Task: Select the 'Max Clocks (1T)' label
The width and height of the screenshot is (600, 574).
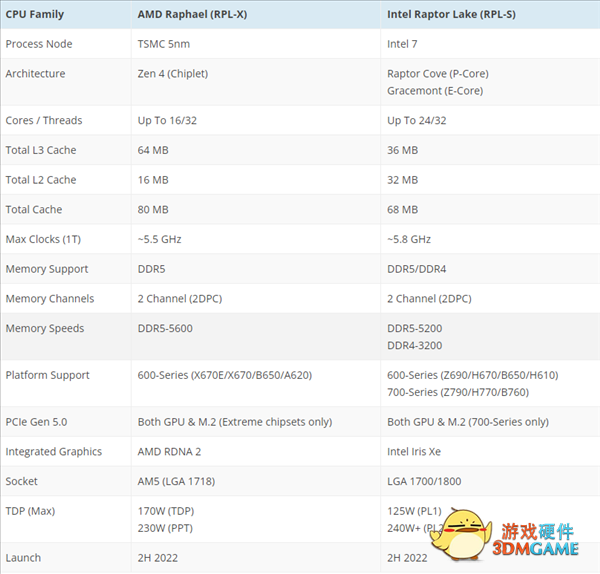Action: point(43,239)
